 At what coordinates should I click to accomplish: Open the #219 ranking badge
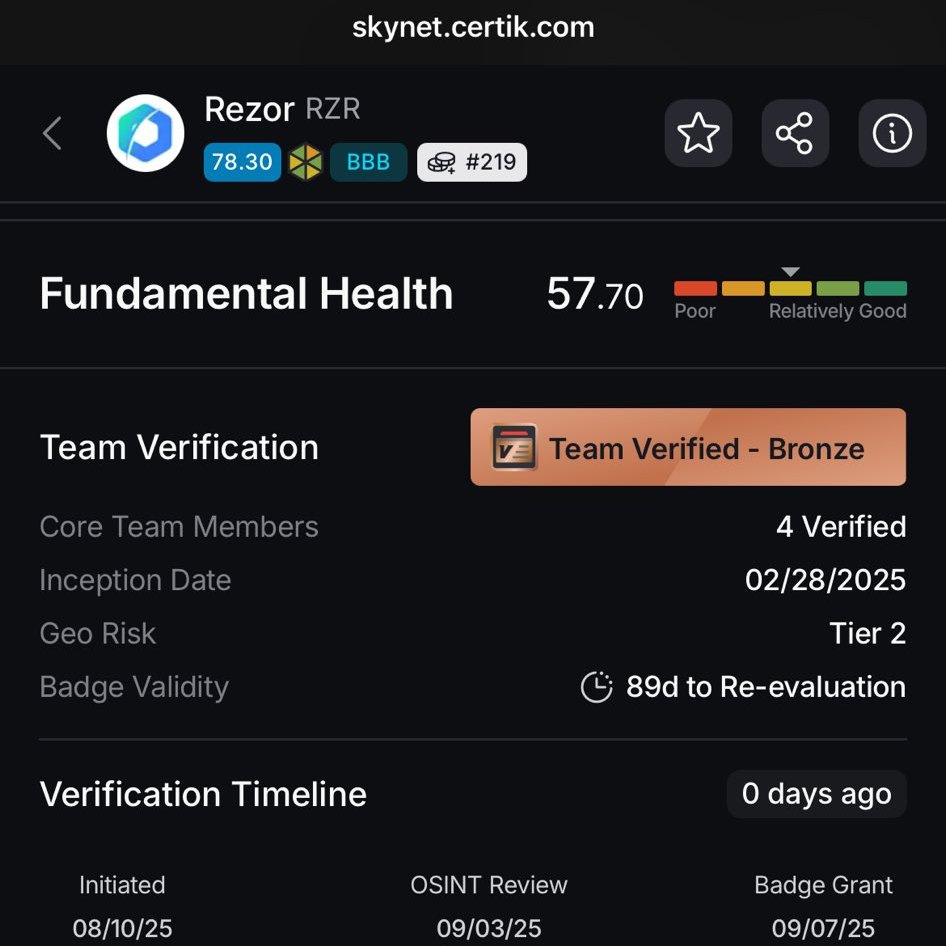click(x=472, y=162)
